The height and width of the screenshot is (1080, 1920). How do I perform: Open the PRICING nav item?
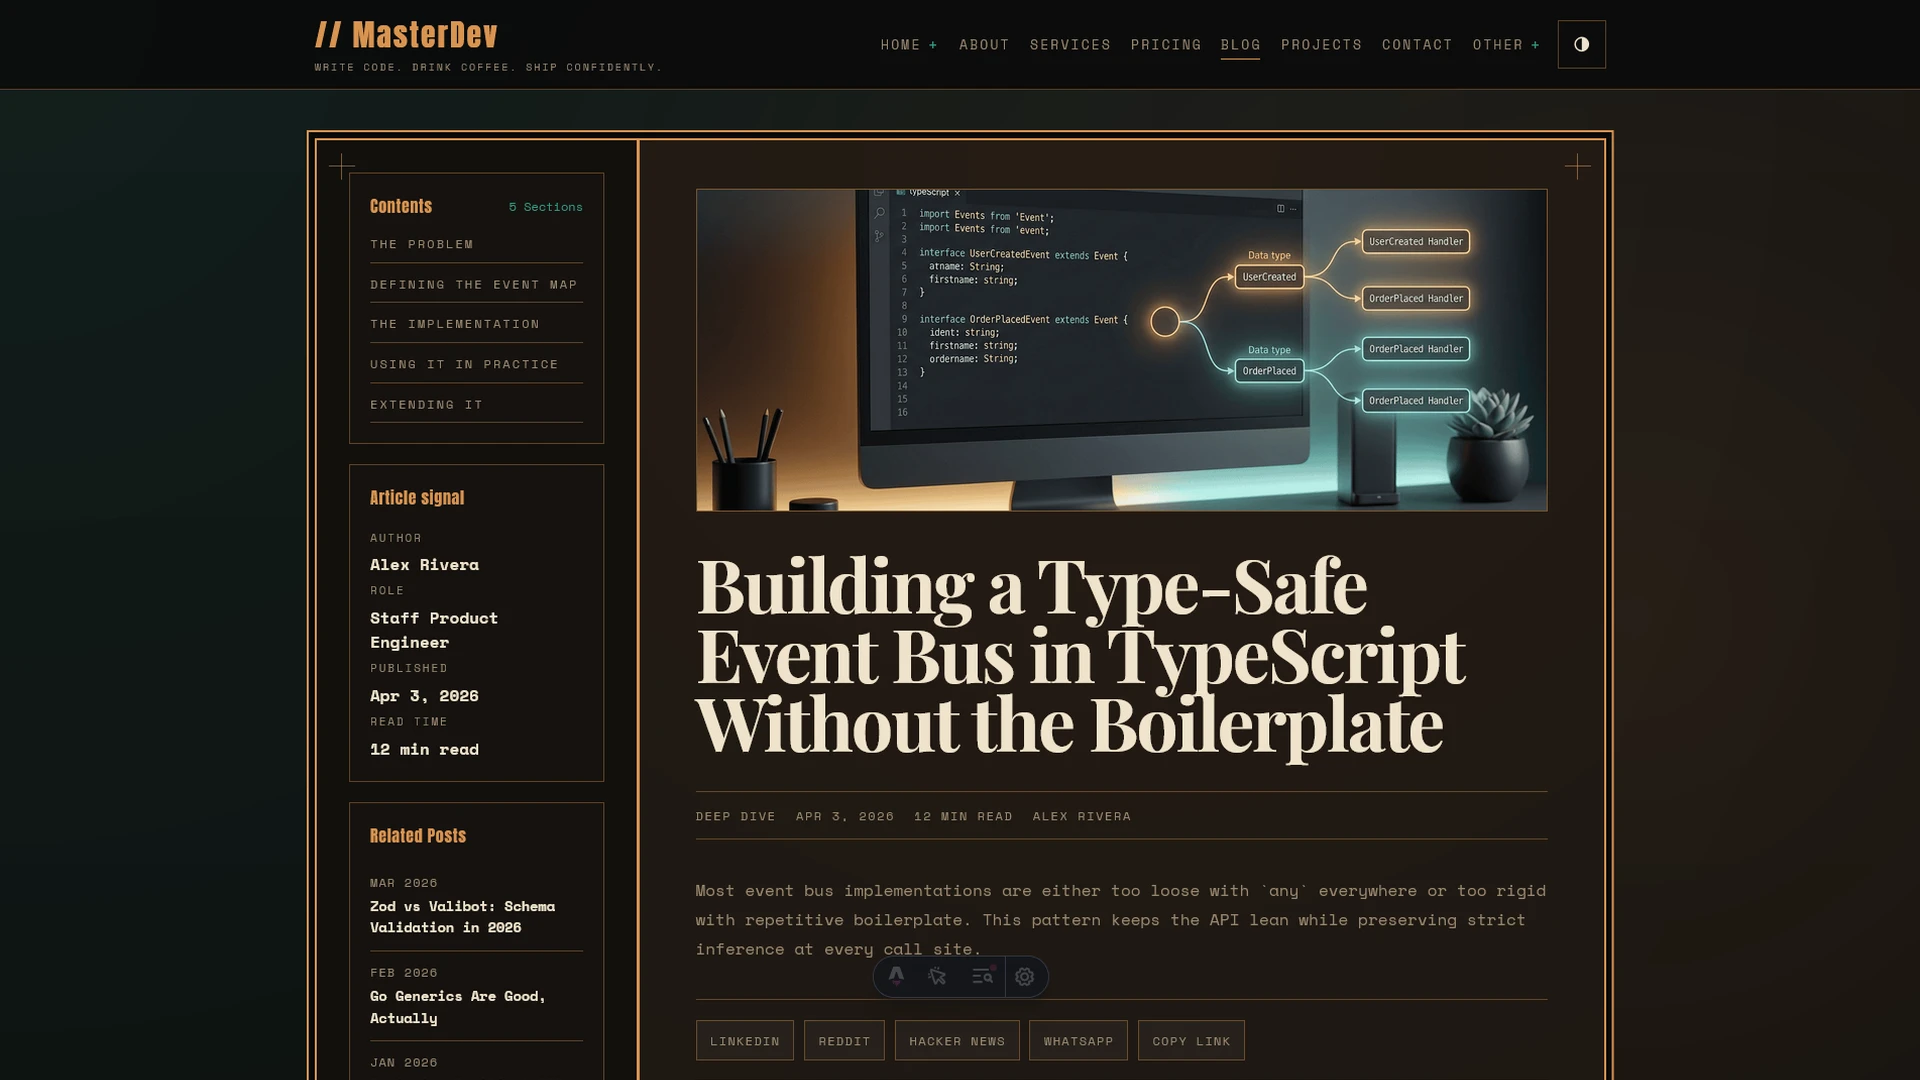(x=1166, y=45)
